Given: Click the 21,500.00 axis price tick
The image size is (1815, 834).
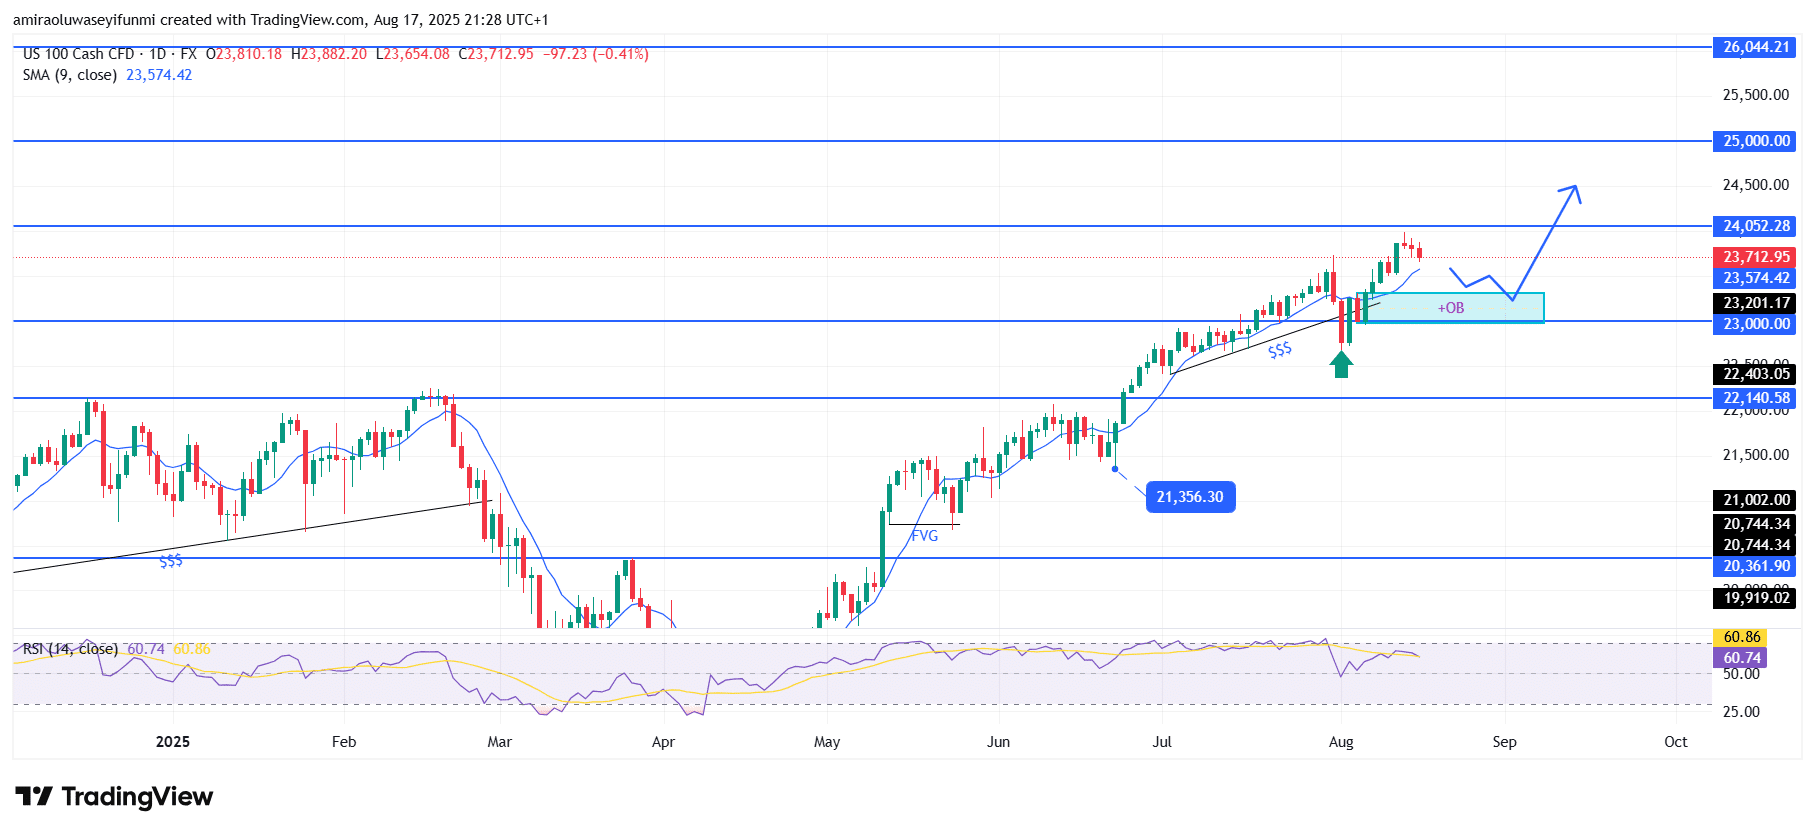Looking at the screenshot, I should [1755, 455].
